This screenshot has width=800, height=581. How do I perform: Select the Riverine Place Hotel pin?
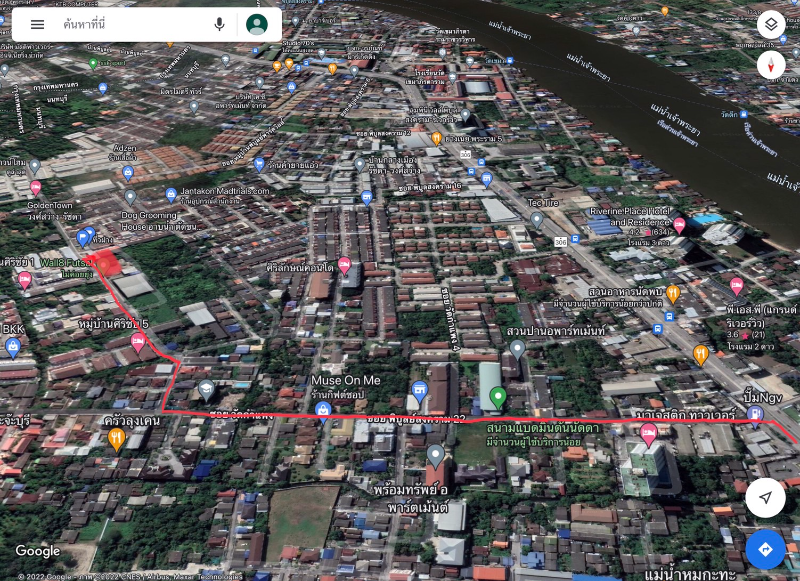(x=680, y=224)
